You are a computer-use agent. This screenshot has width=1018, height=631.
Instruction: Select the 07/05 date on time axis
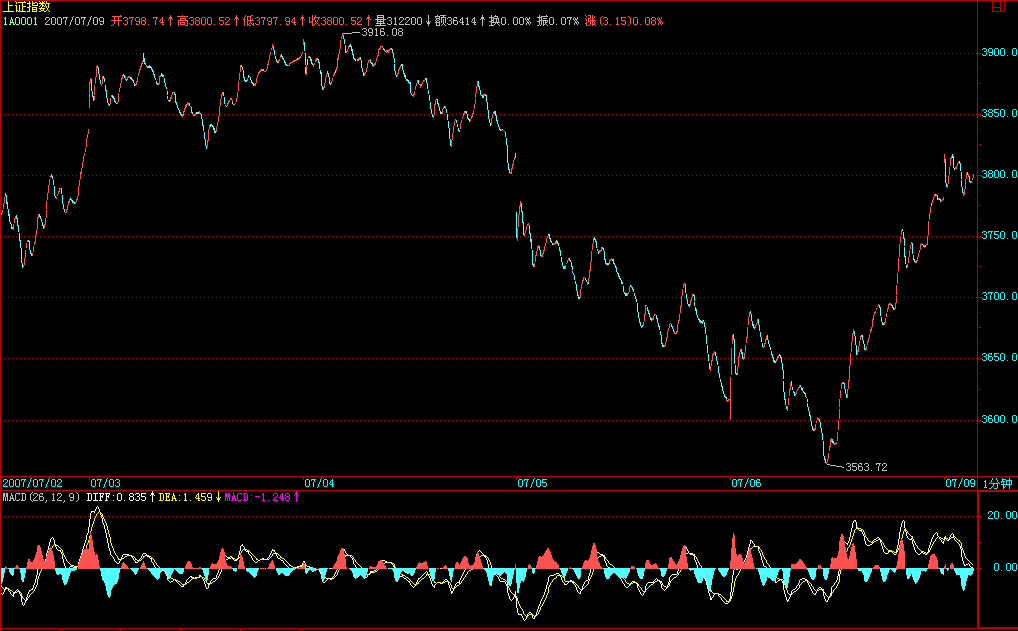[x=532, y=483]
